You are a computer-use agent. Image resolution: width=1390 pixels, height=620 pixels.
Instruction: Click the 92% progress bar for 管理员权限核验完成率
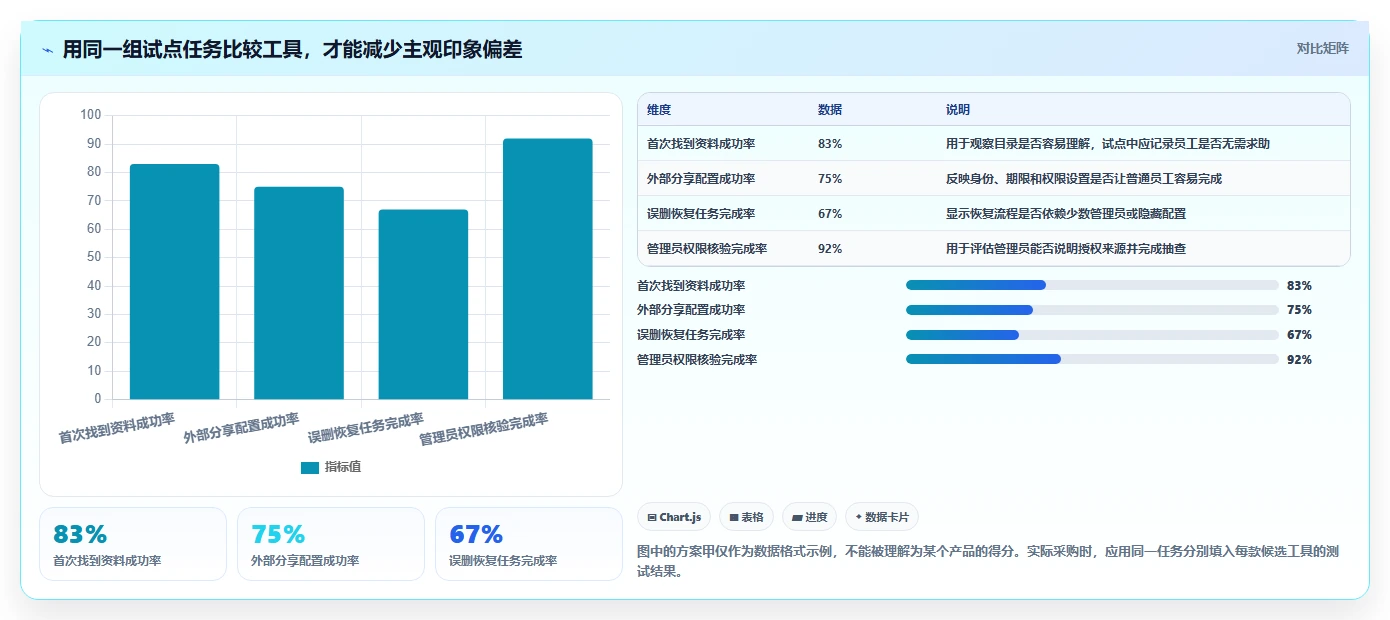pos(1092,359)
